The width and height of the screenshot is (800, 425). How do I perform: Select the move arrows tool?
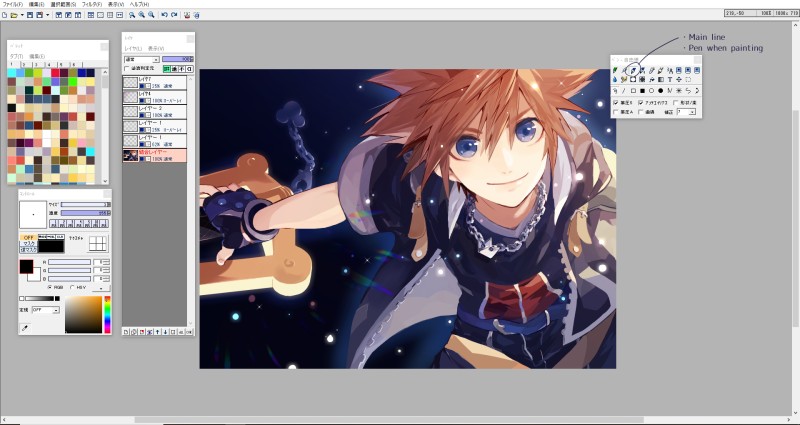[679, 80]
